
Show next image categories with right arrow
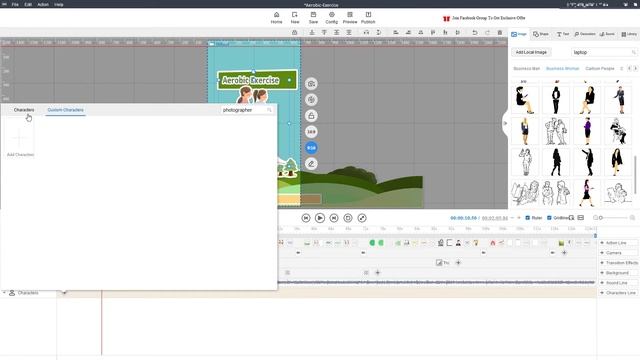click(635, 68)
